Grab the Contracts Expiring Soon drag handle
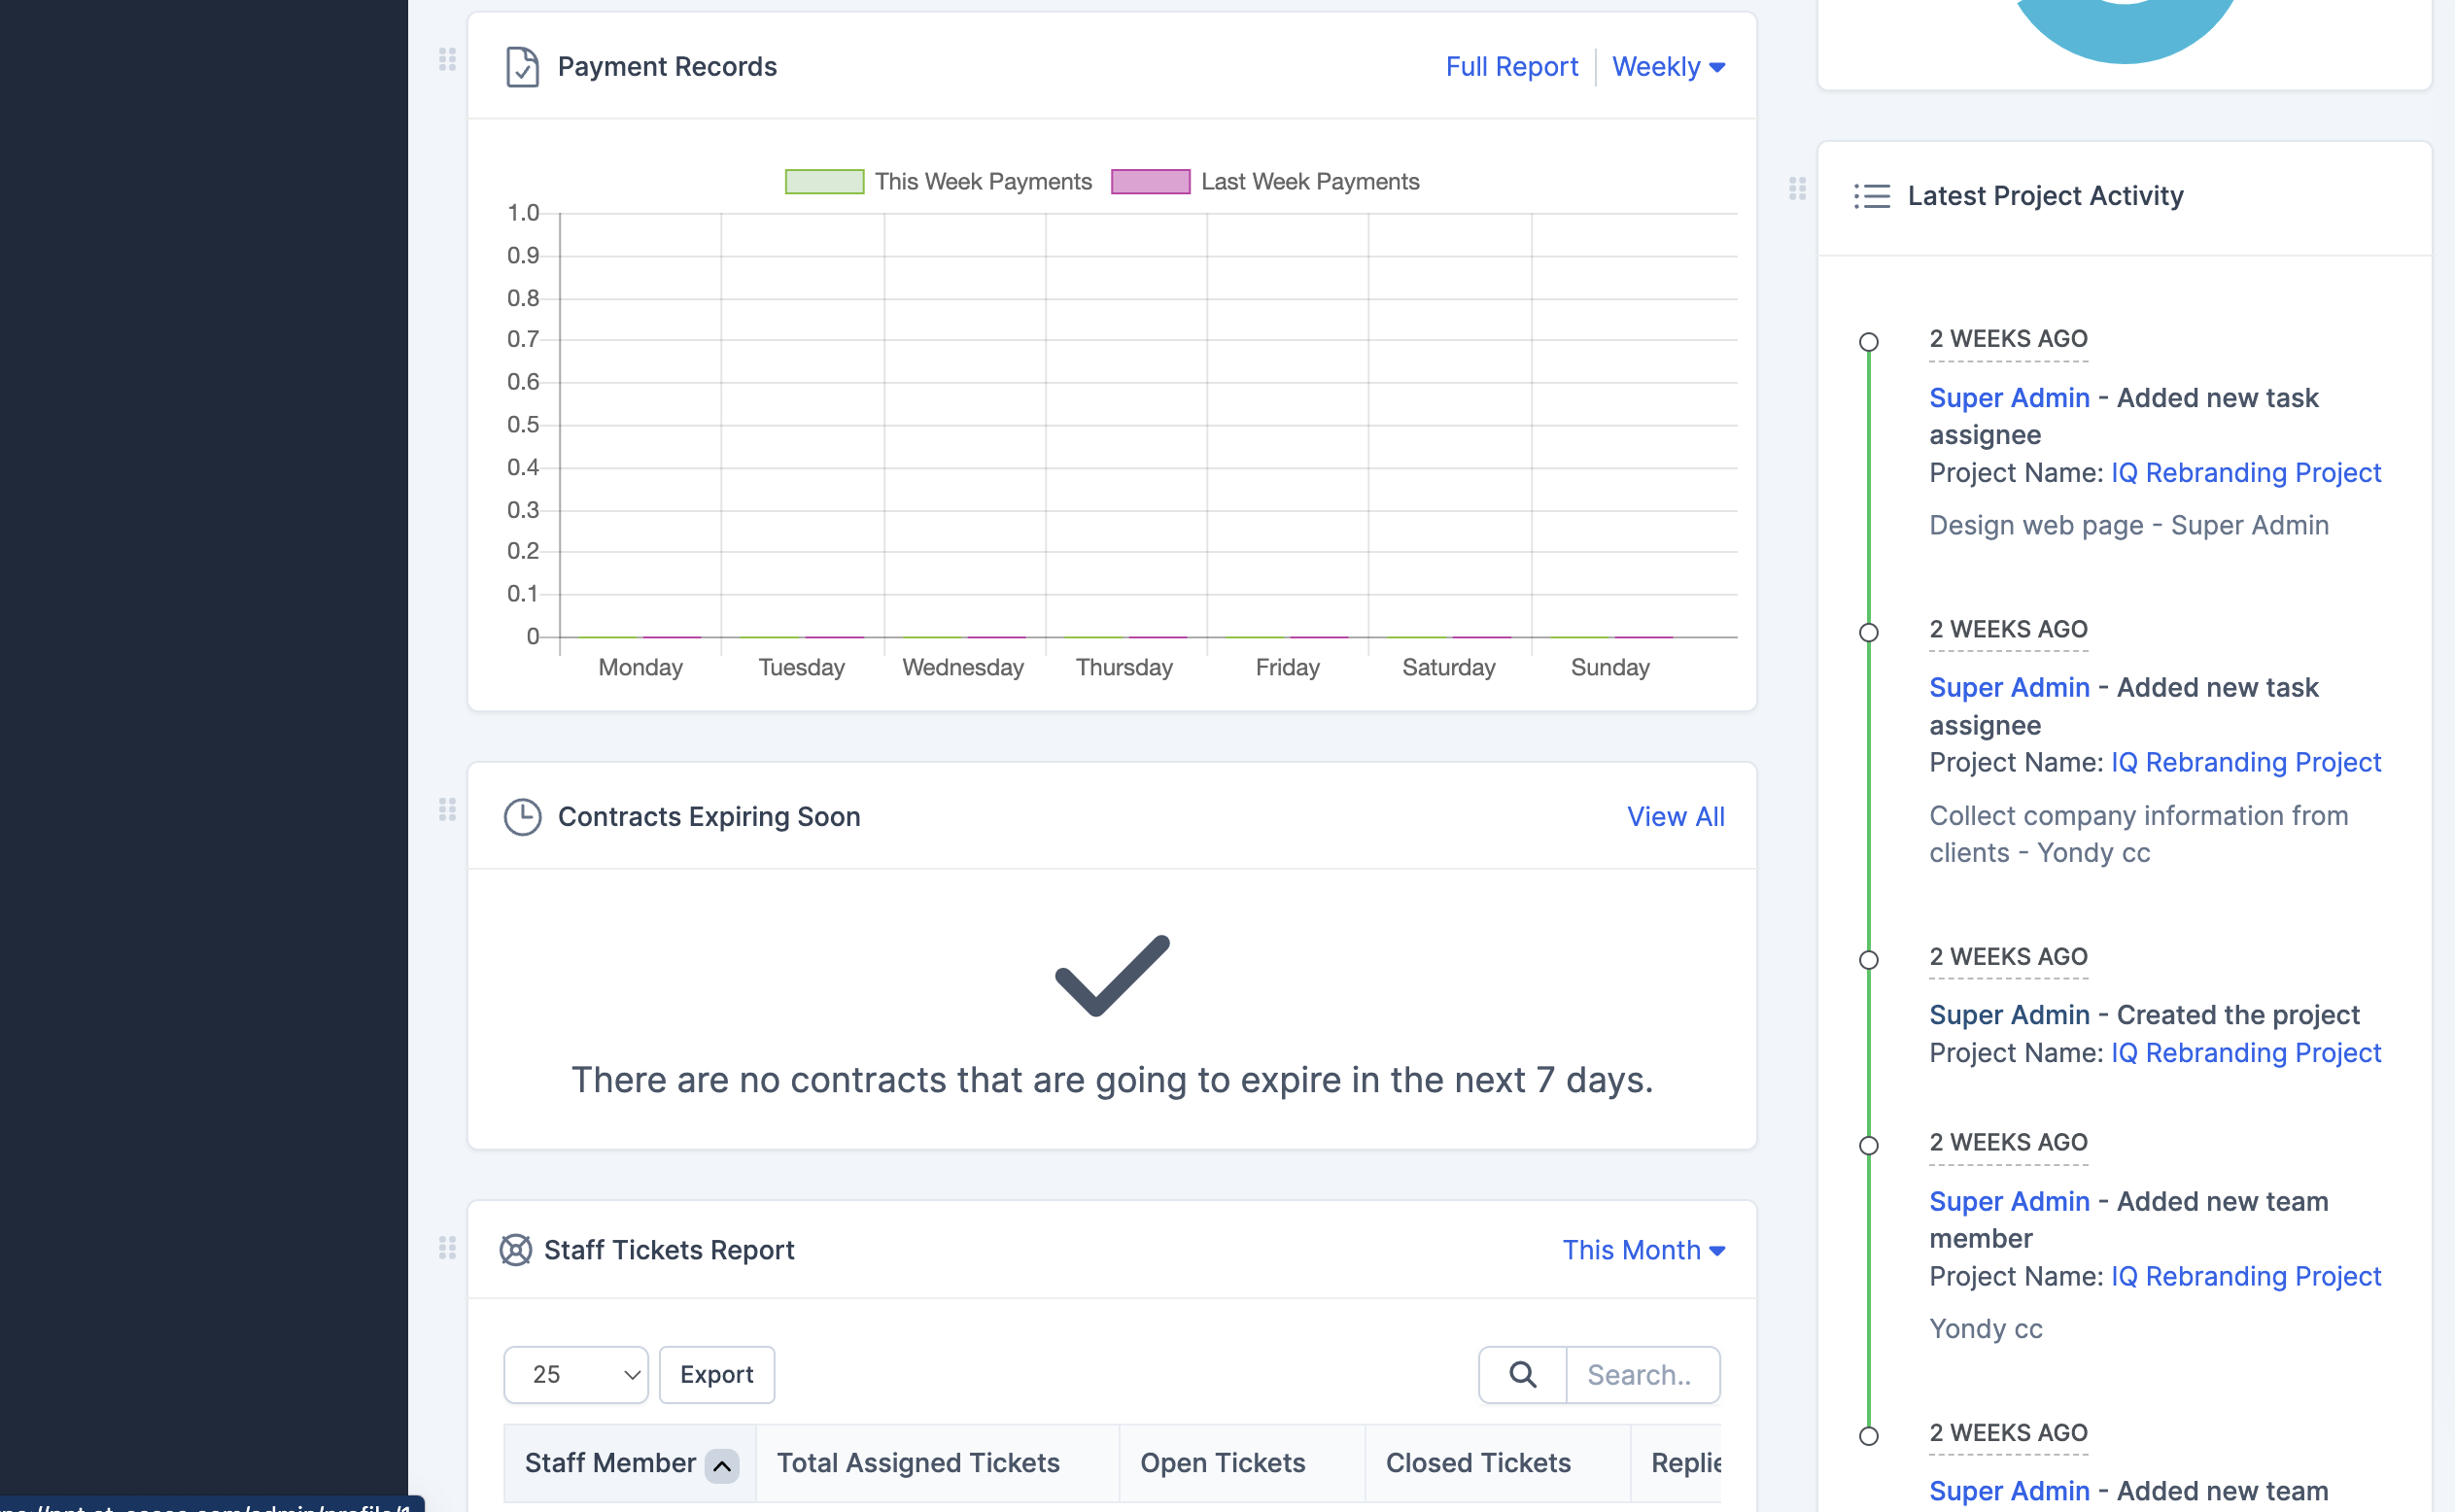 [x=447, y=810]
